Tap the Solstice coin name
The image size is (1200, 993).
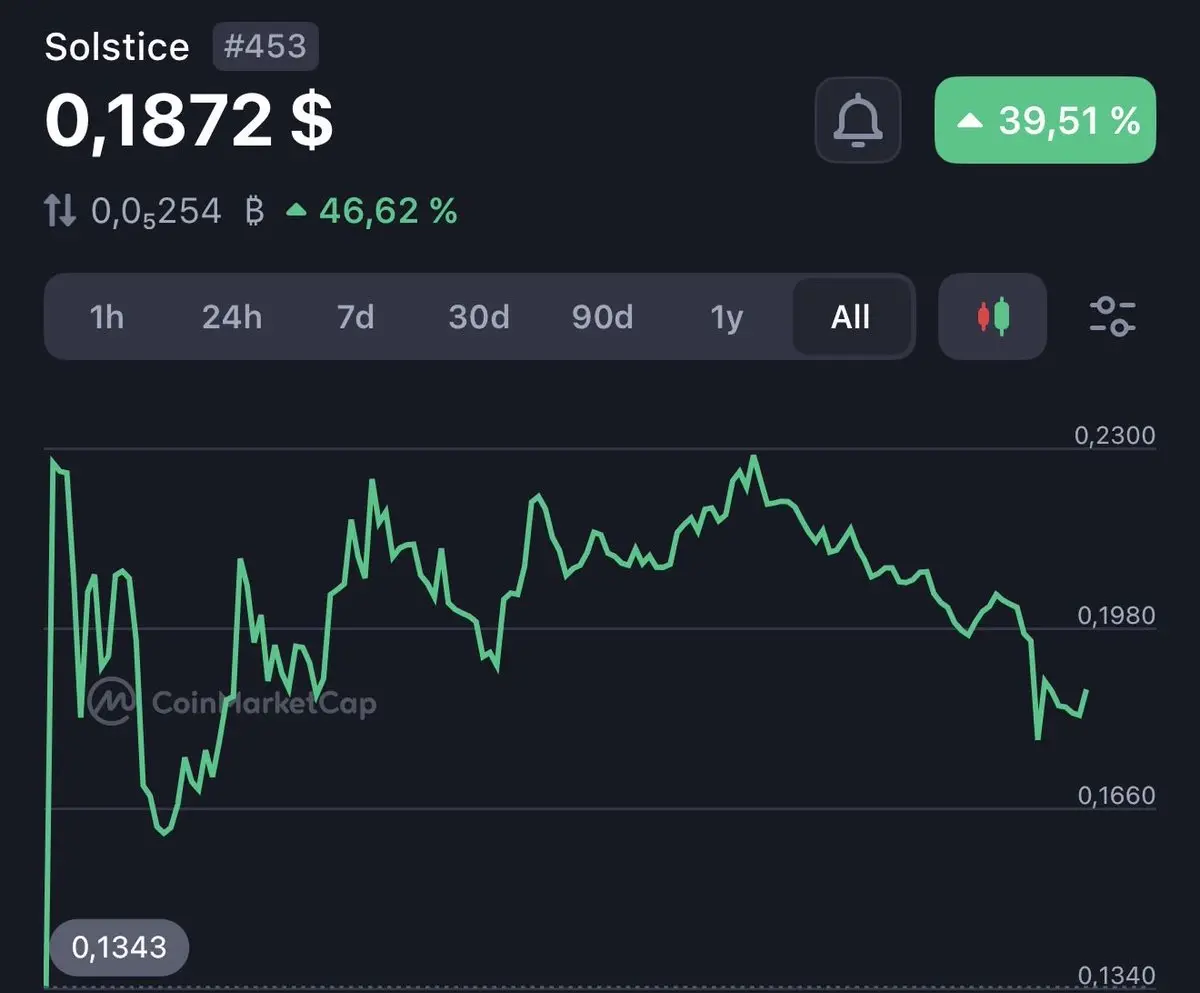pos(117,47)
